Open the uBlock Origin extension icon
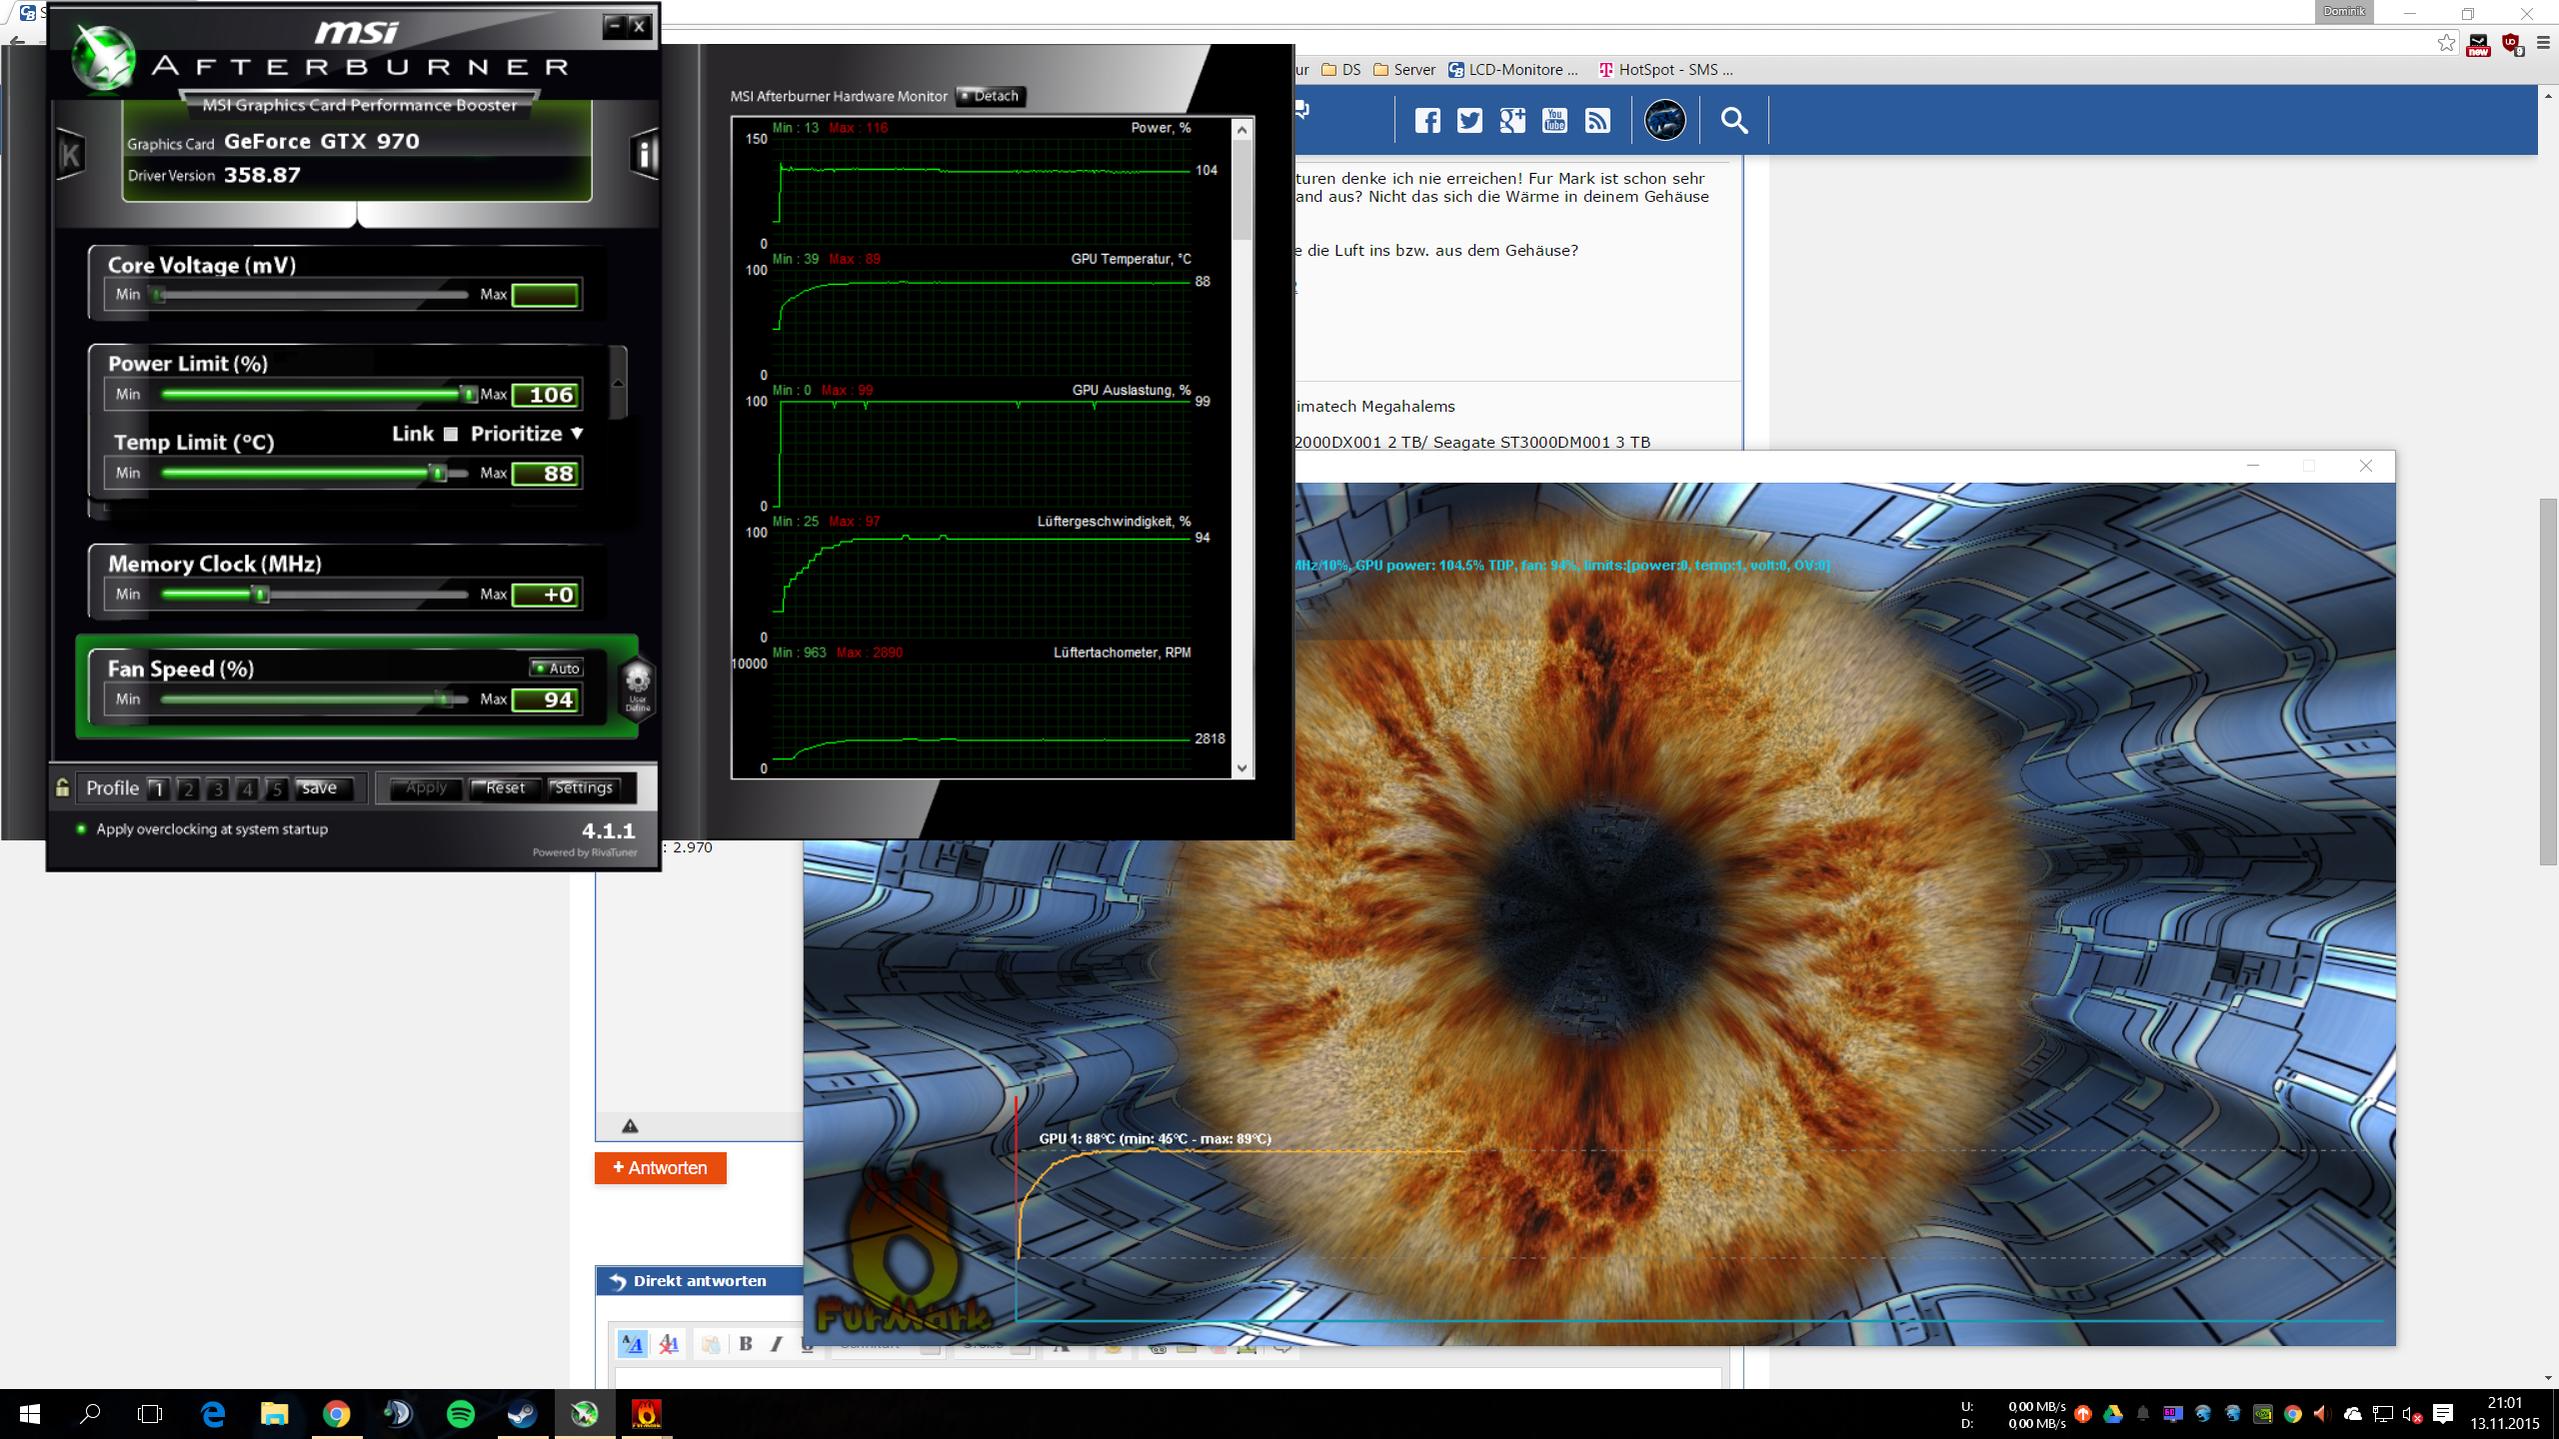This screenshot has width=2559, height=1439. (2511, 43)
